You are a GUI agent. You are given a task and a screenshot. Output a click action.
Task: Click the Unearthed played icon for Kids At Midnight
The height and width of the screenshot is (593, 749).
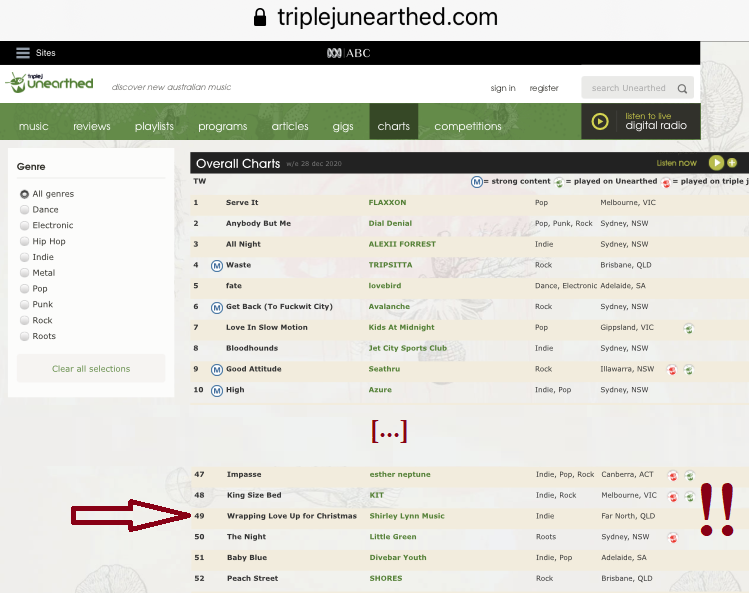click(x=688, y=329)
